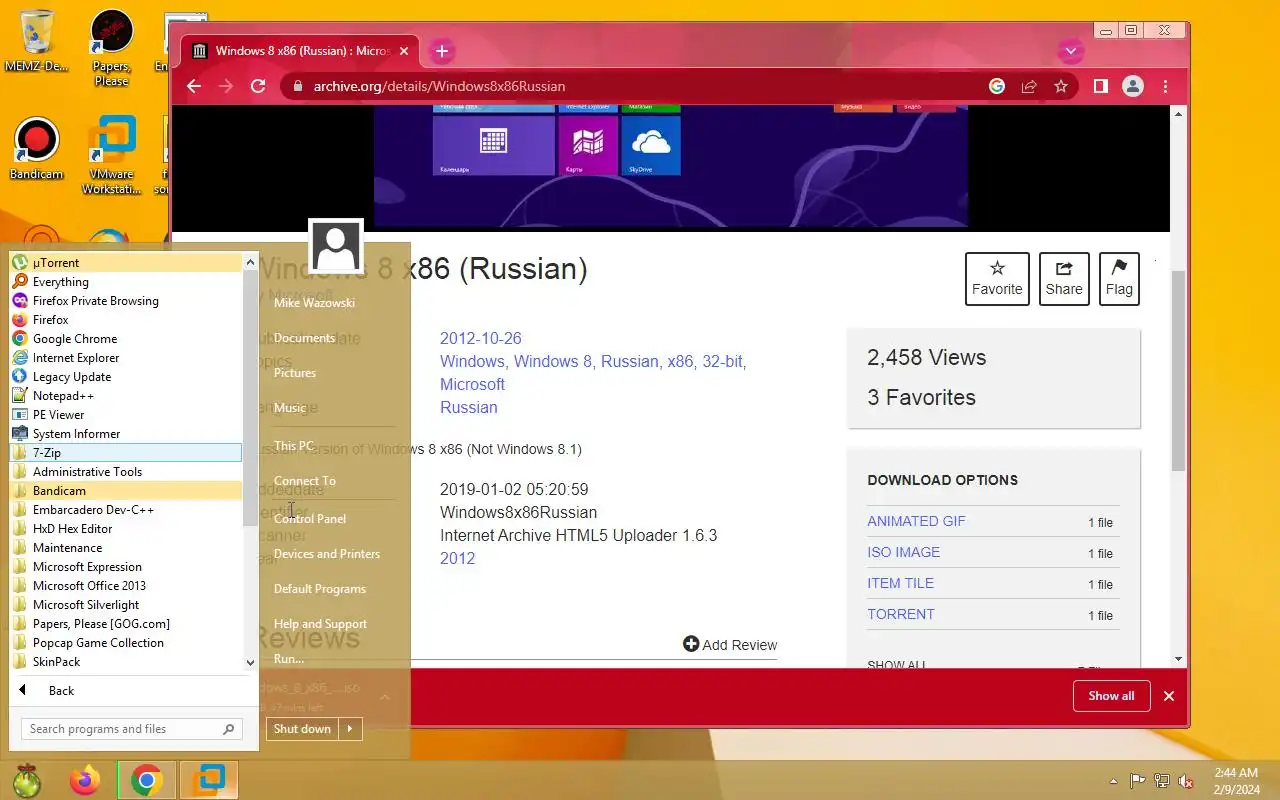The height and width of the screenshot is (800, 1280).
Task: Expand the Embarcadero Dev-C++ folder
Action: coord(126,510)
